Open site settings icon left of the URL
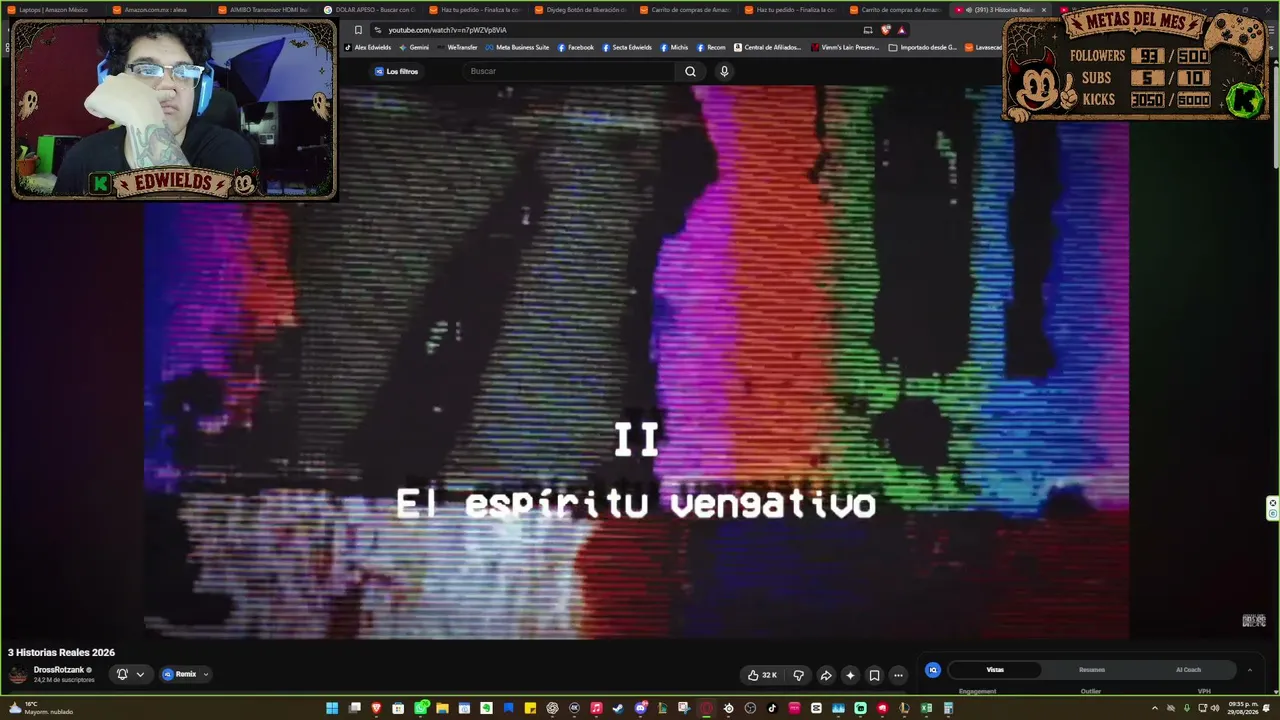The width and height of the screenshot is (1280, 720). (x=377, y=30)
